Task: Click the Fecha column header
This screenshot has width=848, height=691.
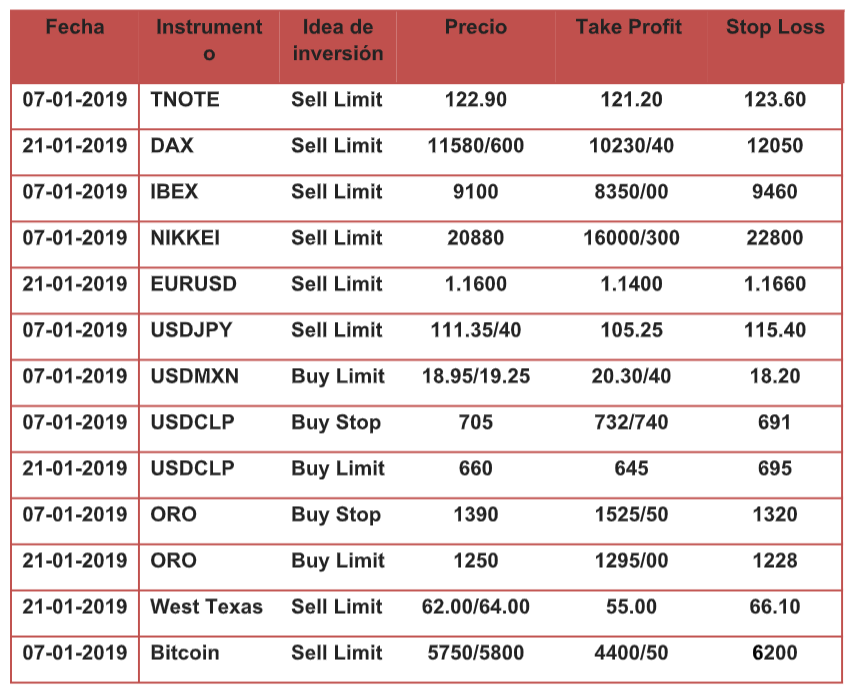Action: tap(75, 27)
